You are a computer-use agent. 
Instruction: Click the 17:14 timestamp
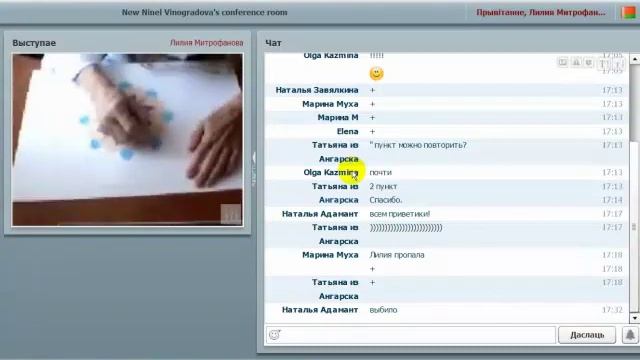point(612,200)
